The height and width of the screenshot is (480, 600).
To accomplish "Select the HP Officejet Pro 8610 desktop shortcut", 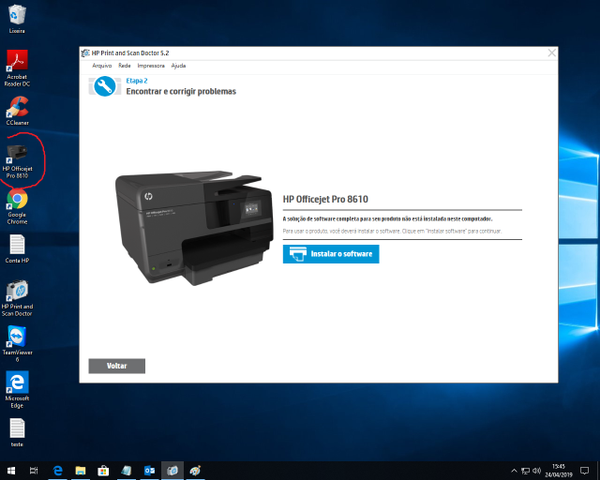I will click(17, 162).
